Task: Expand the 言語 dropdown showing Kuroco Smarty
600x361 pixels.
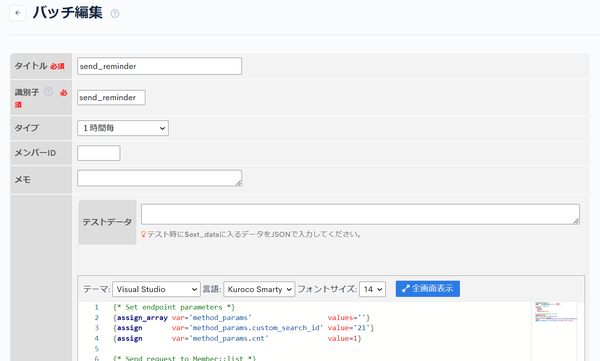Action: (259, 289)
